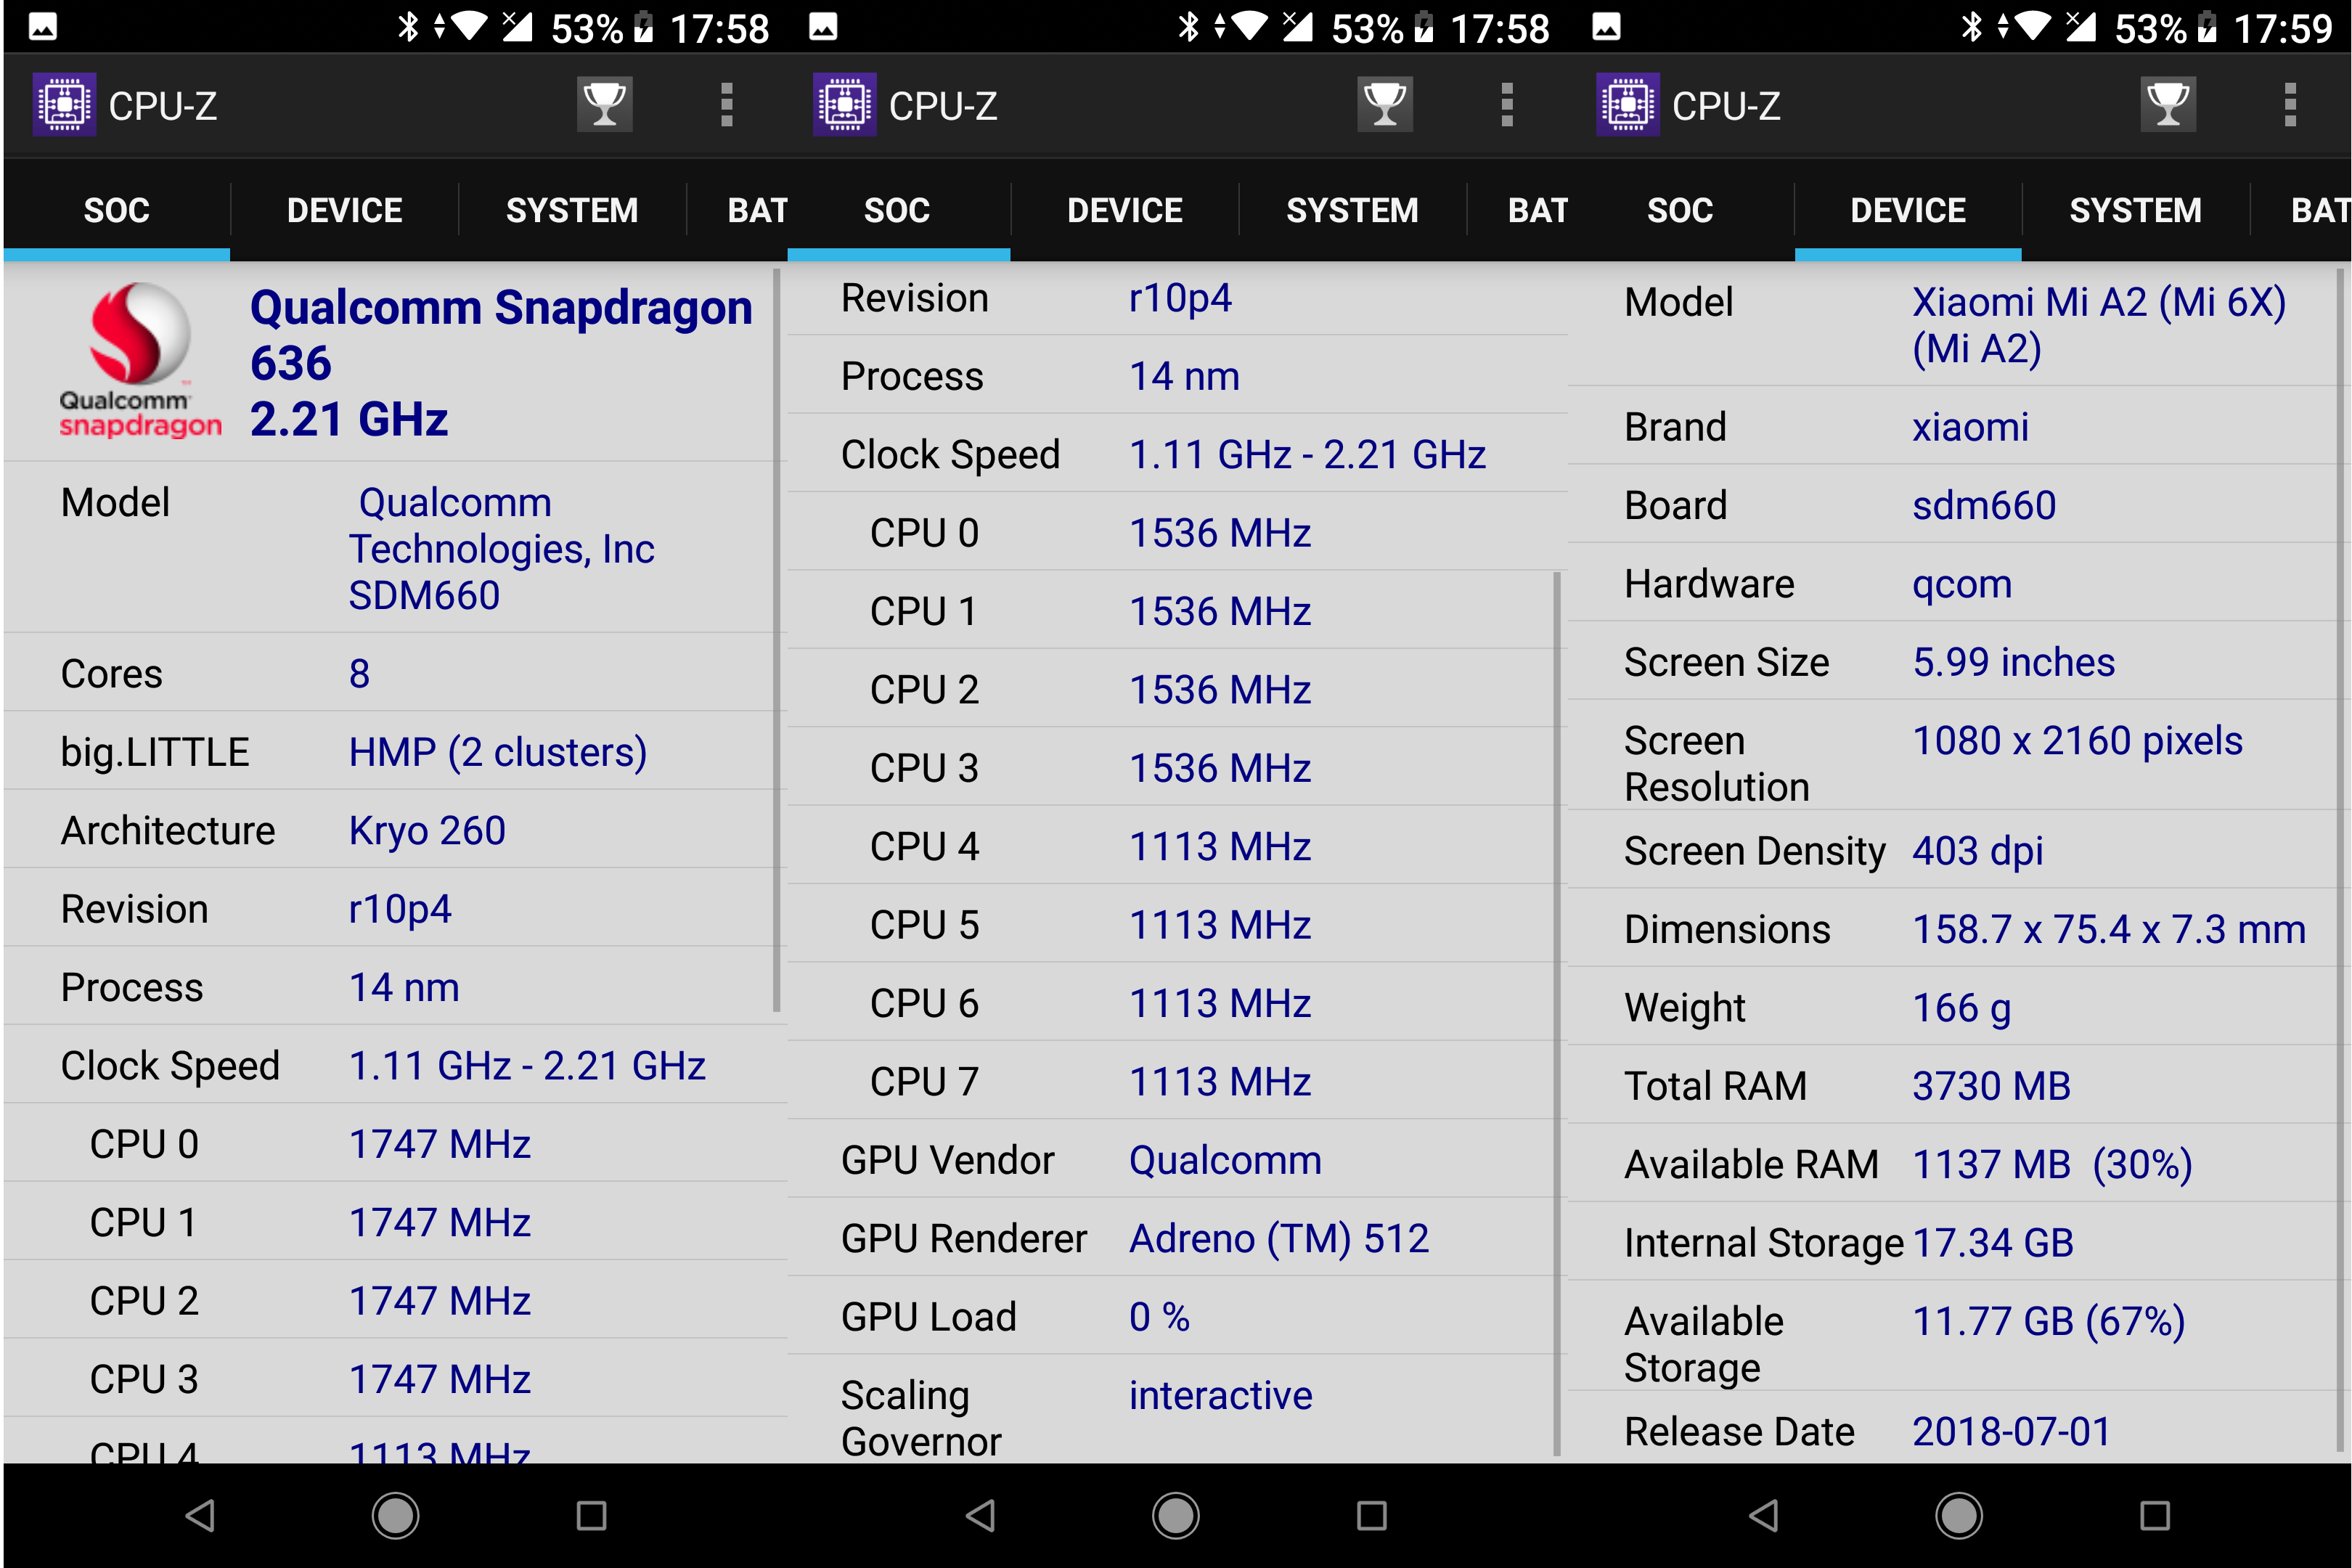Tap CPU-Z app icon in left screen
Screen dimensions: 2352x1568
pyautogui.click(x=65, y=105)
